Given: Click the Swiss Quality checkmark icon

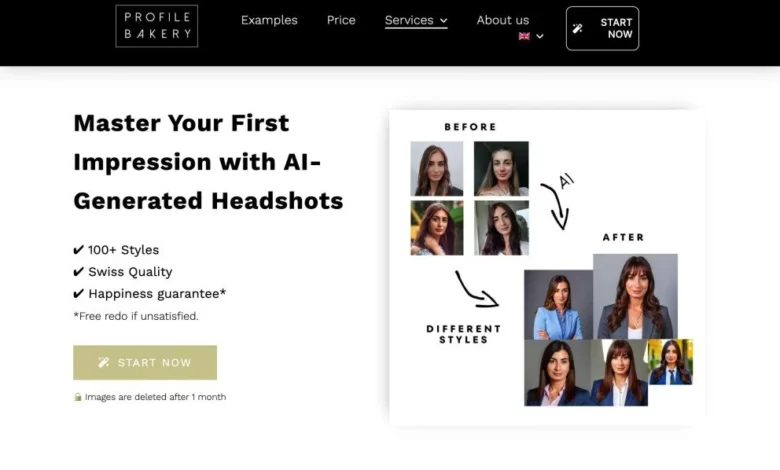Looking at the screenshot, I should point(79,272).
